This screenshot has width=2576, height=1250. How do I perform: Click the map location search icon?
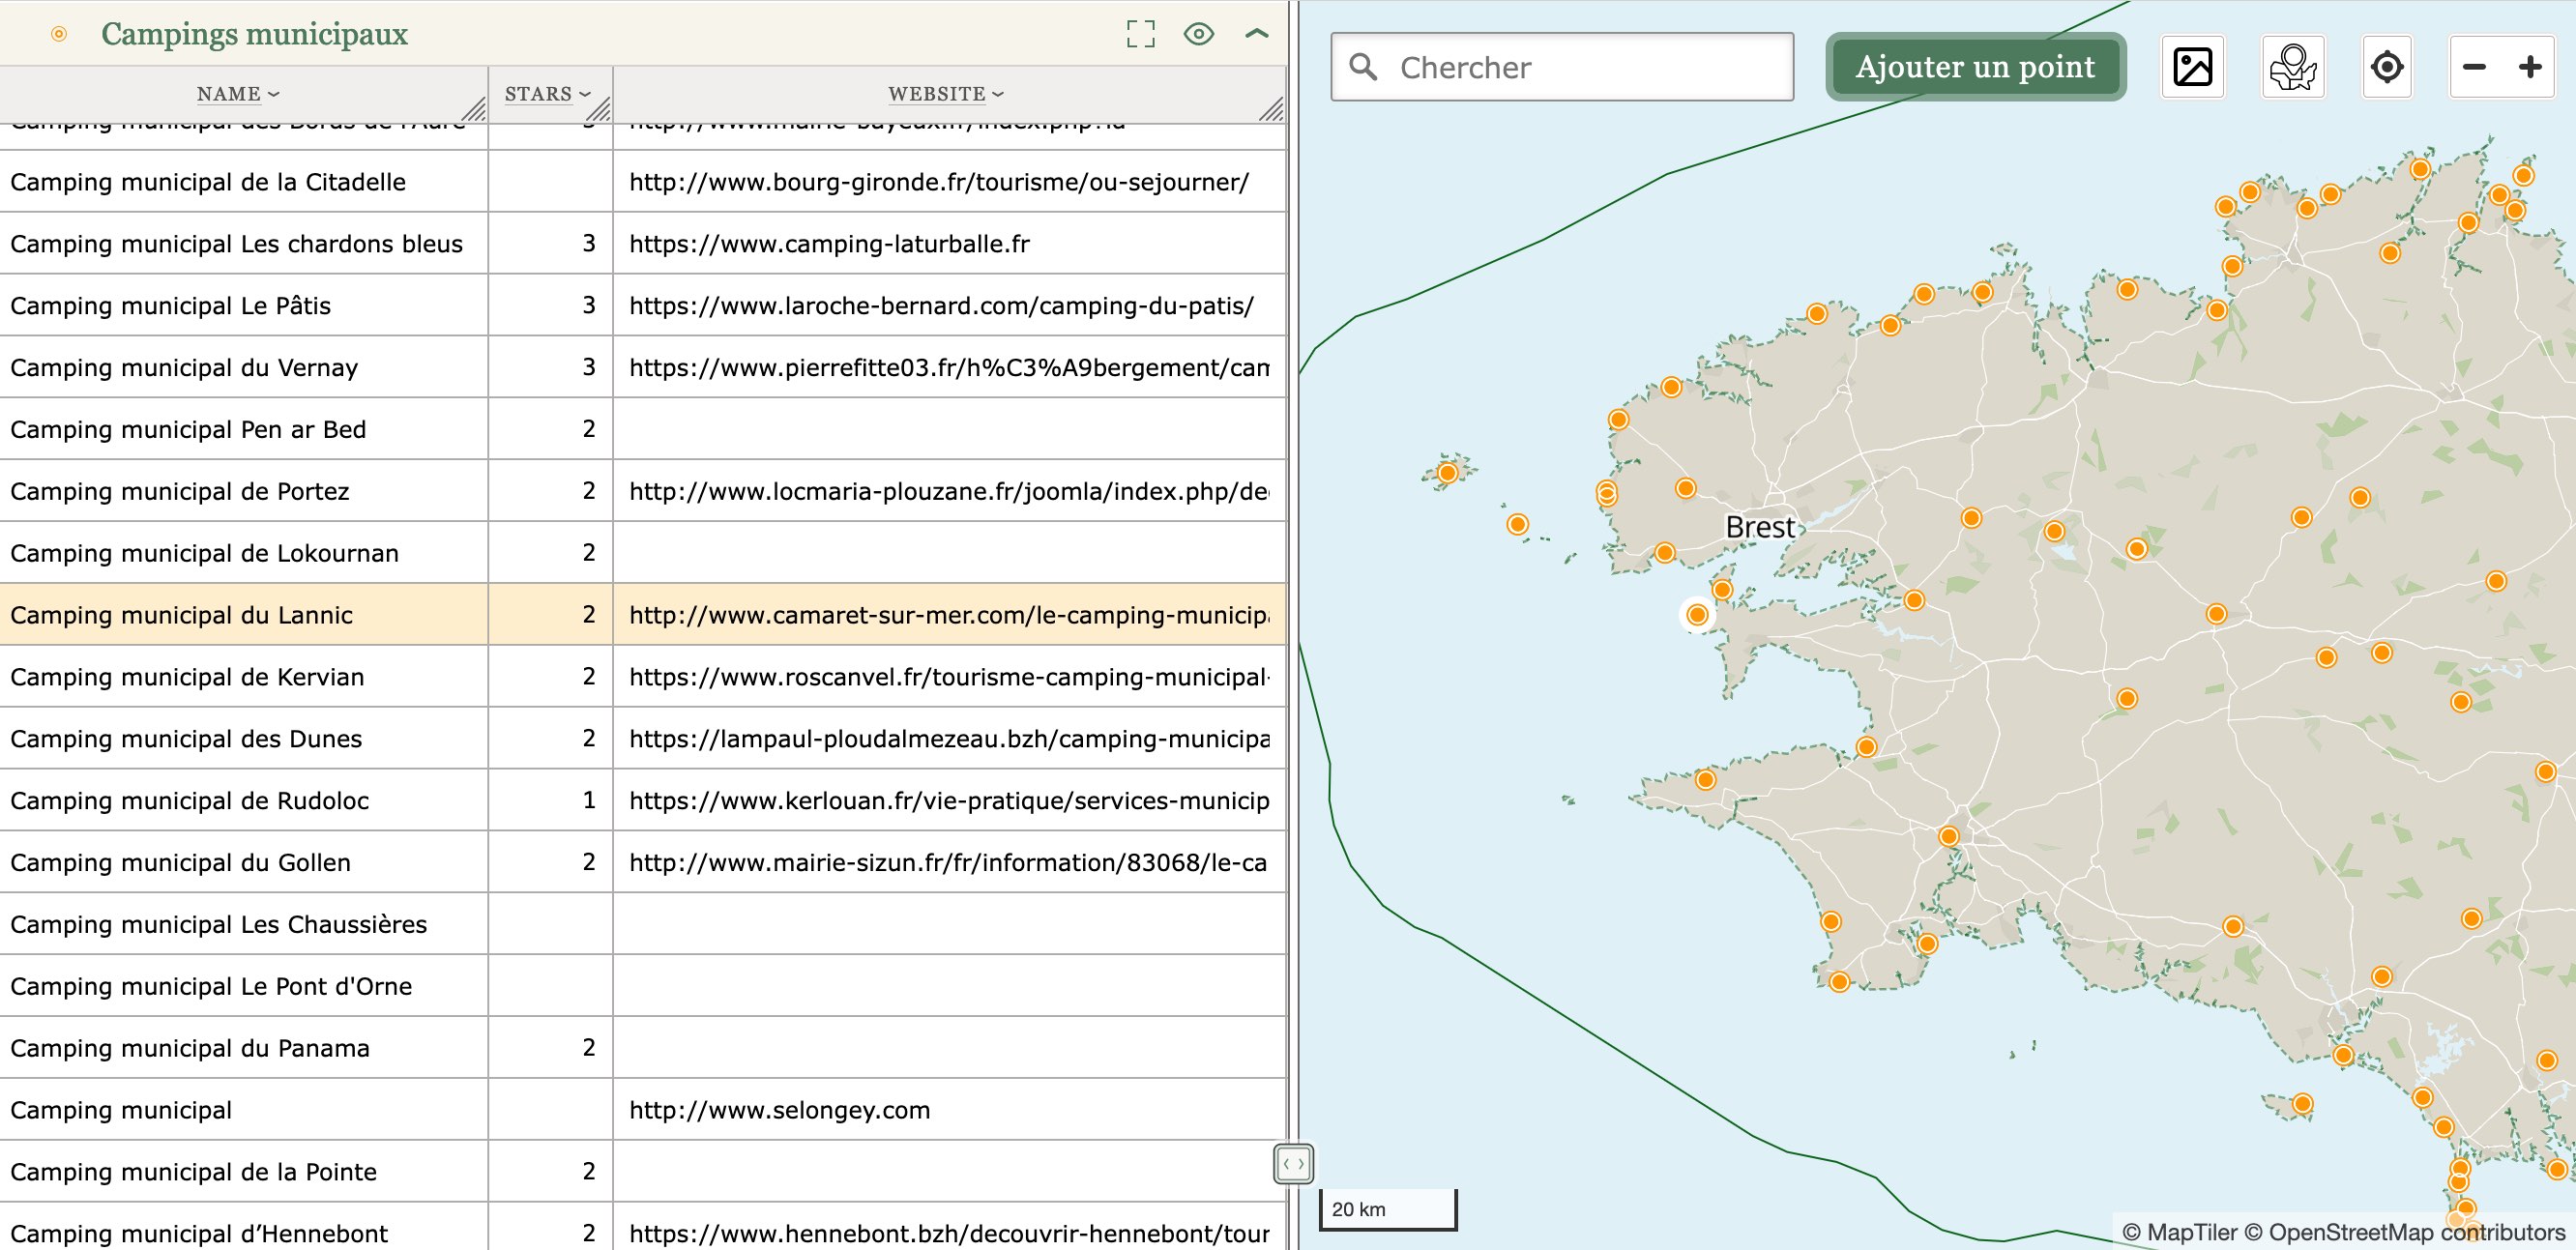click(x=2292, y=67)
